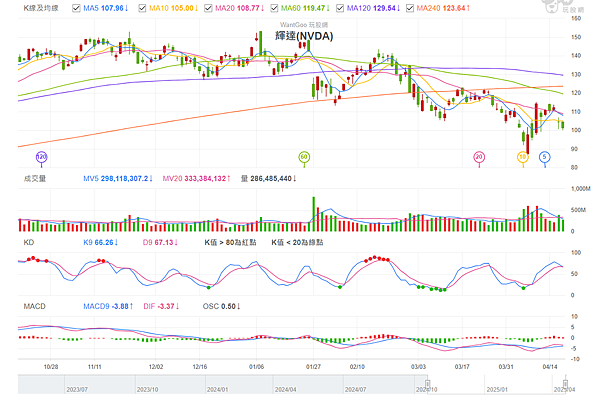The width and height of the screenshot is (600, 396).
Task: Click the green 60 moving average marker
Action: [x=304, y=157]
